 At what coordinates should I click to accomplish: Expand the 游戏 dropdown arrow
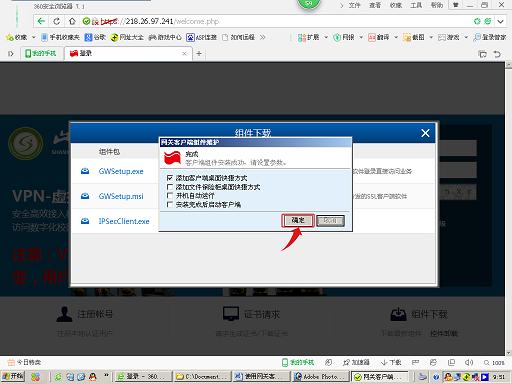point(466,37)
